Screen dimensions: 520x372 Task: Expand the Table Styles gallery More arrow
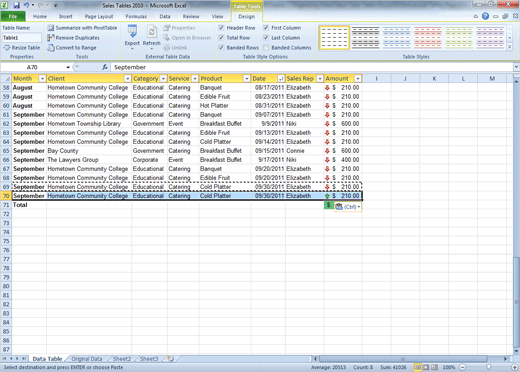pos(510,47)
